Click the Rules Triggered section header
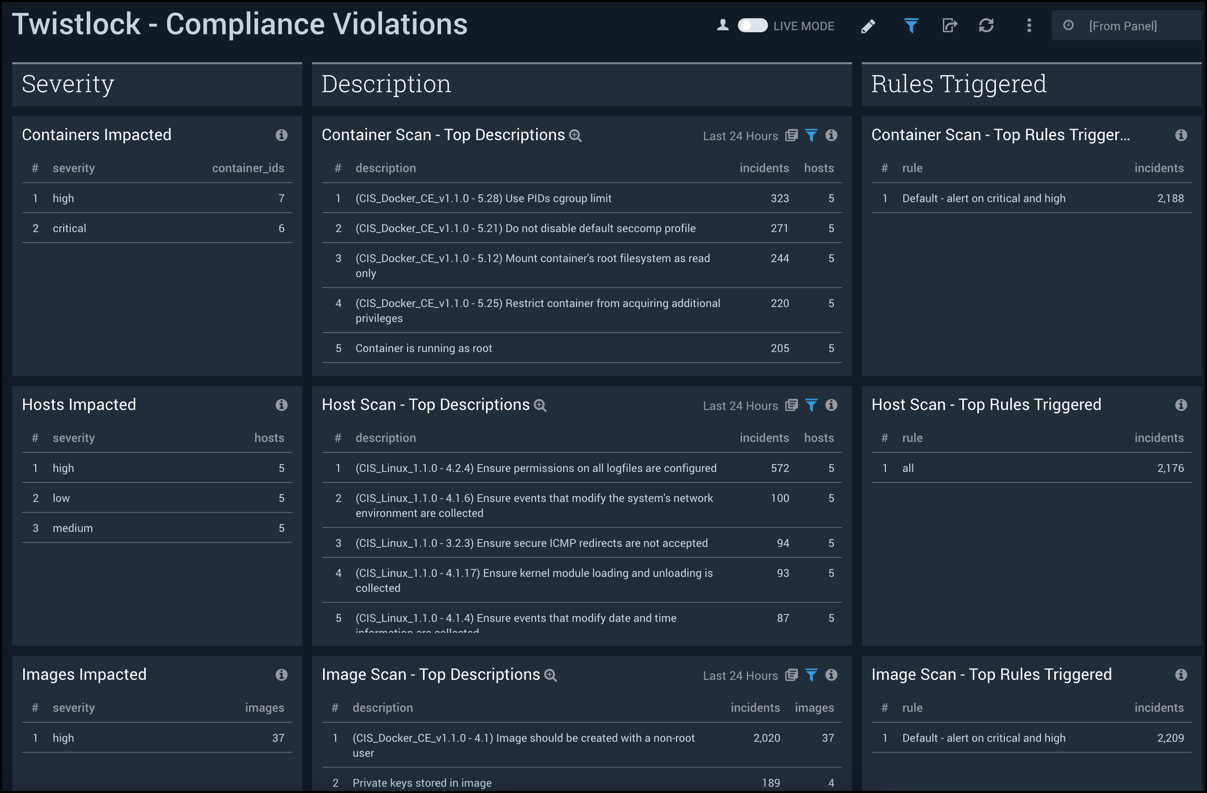This screenshot has width=1207, height=793. point(958,84)
